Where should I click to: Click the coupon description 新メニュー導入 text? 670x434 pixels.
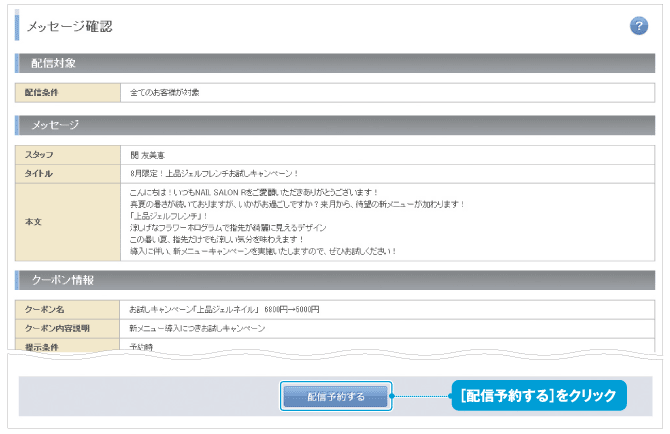tap(197, 328)
